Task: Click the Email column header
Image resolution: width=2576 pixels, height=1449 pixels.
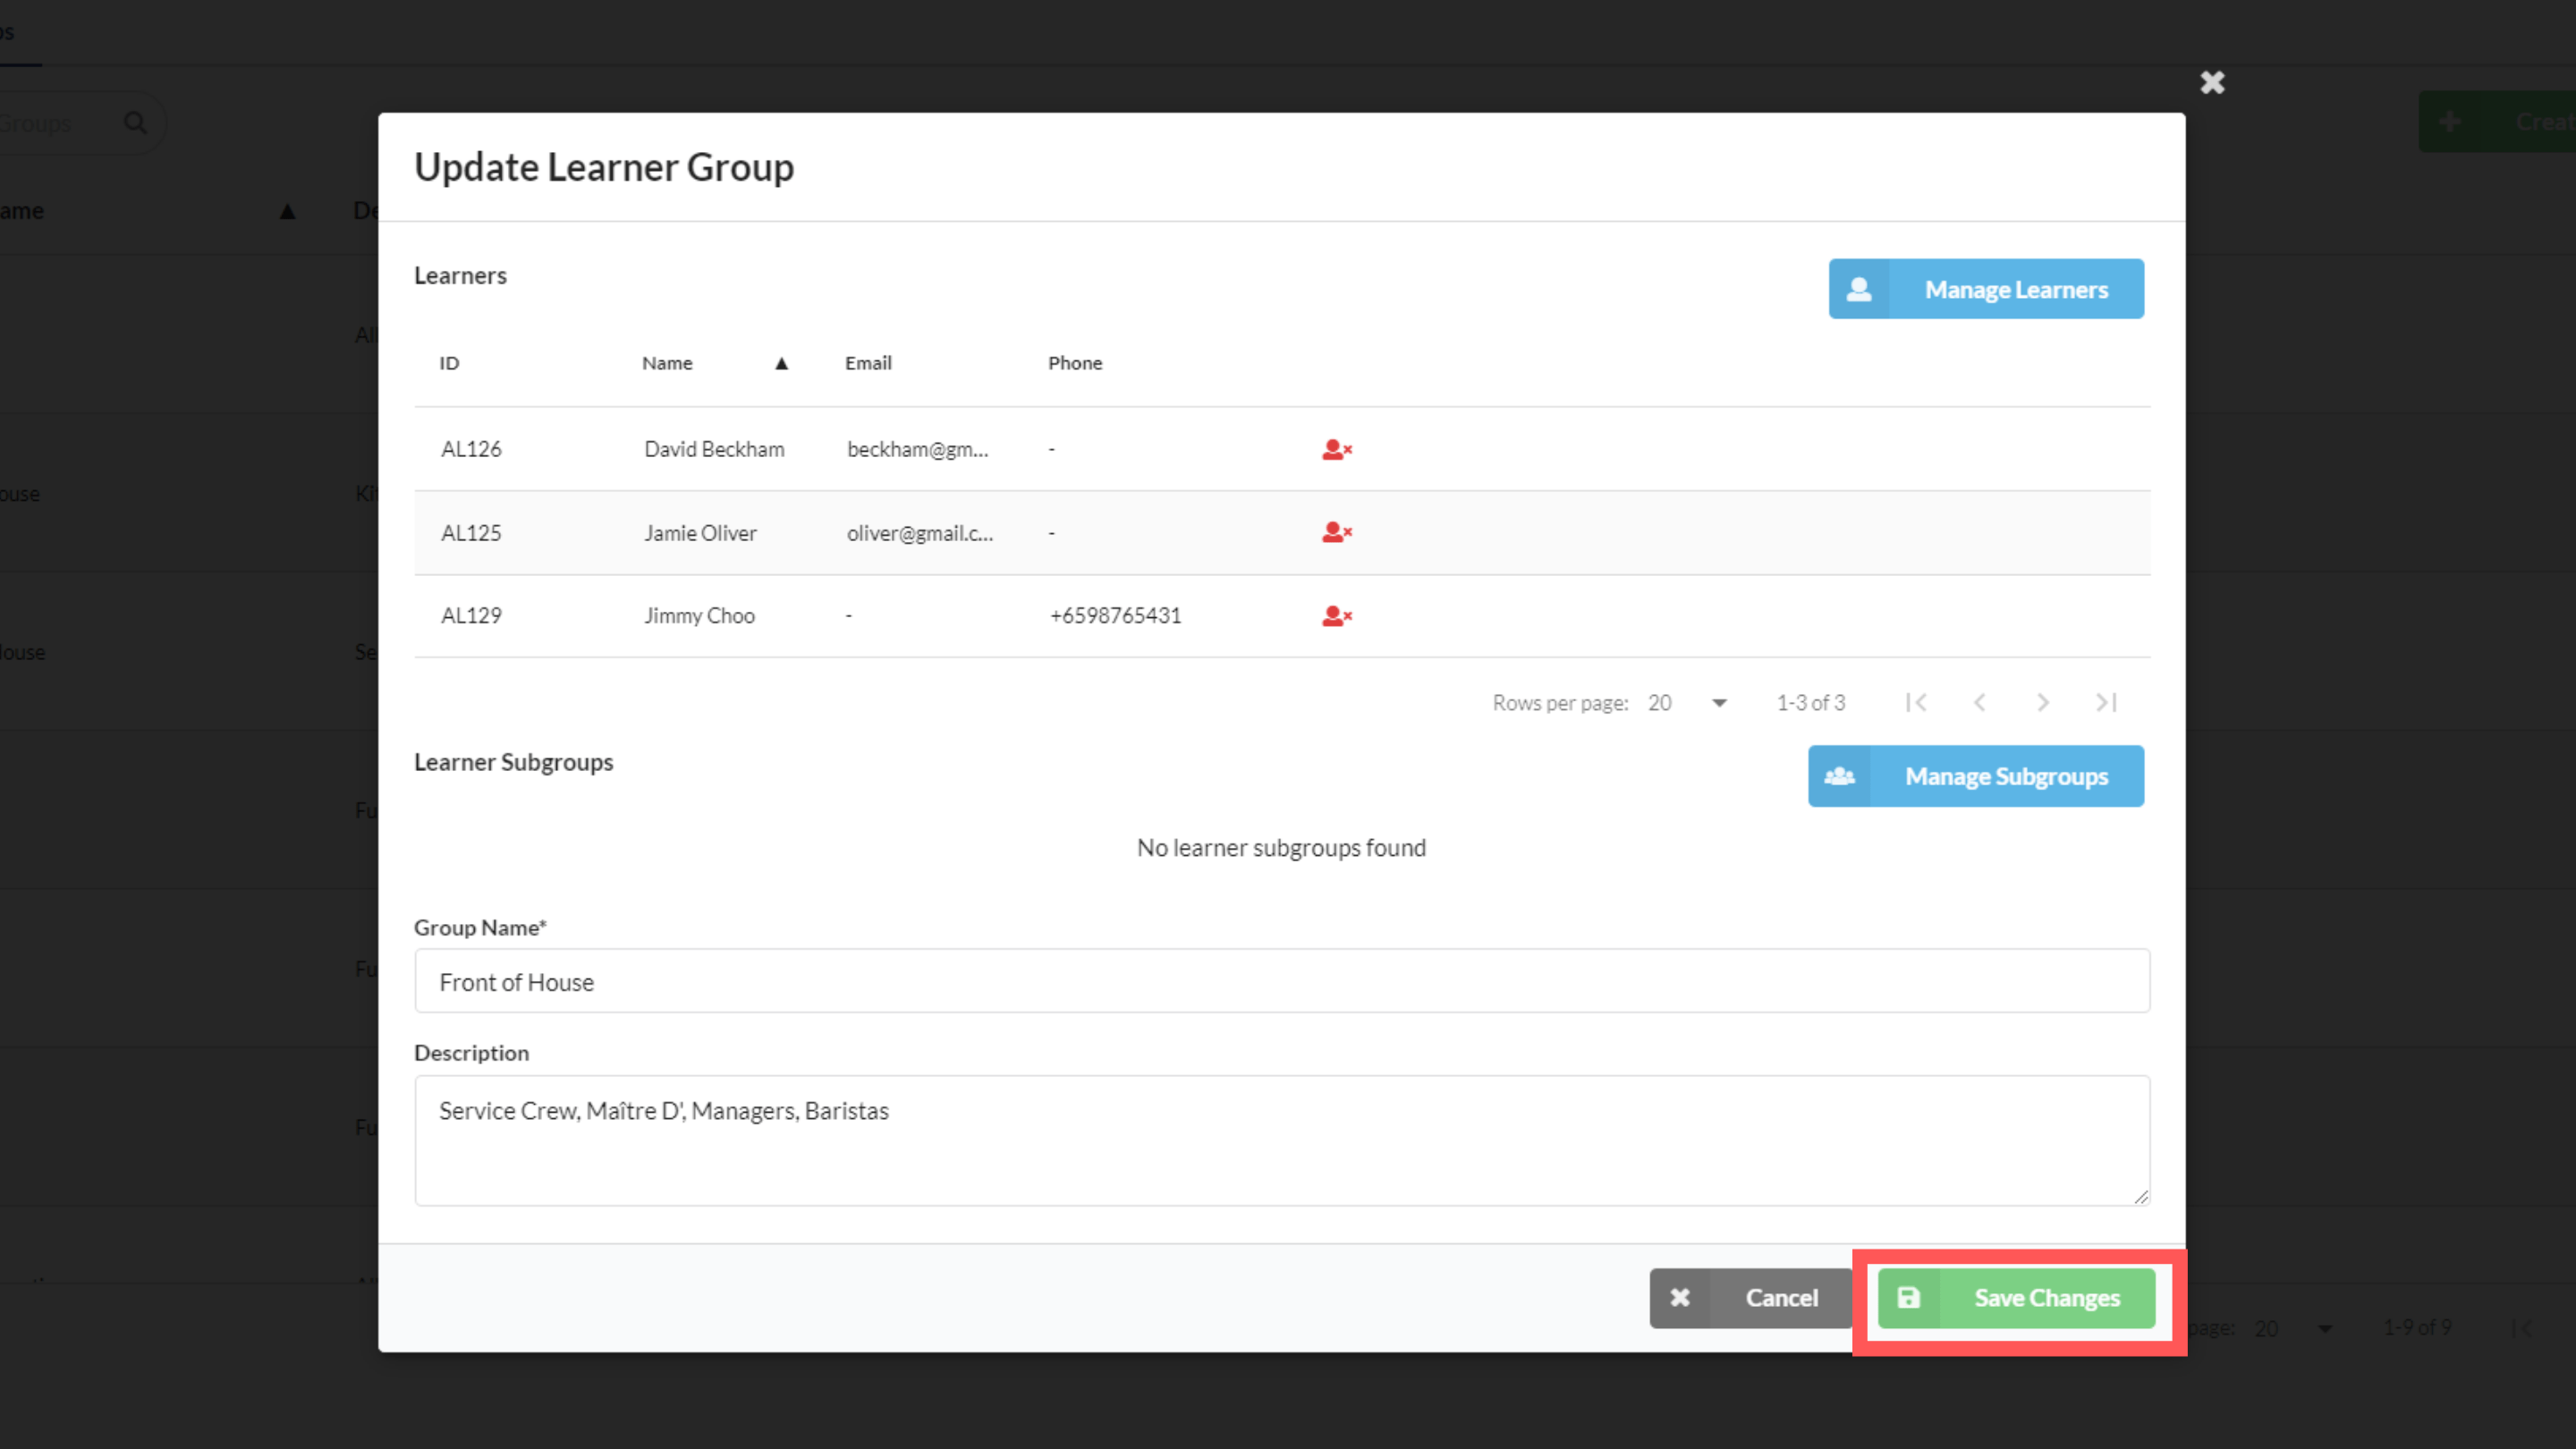Action: point(867,364)
